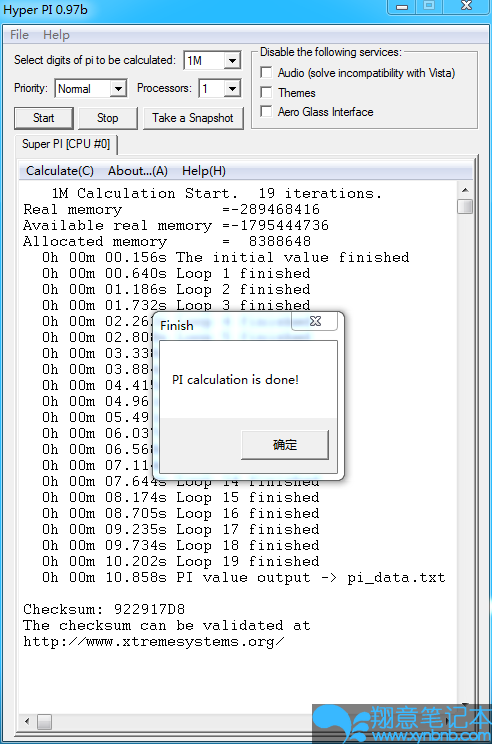
Task: Click the Start button
Action: pyautogui.click(x=44, y=118)
